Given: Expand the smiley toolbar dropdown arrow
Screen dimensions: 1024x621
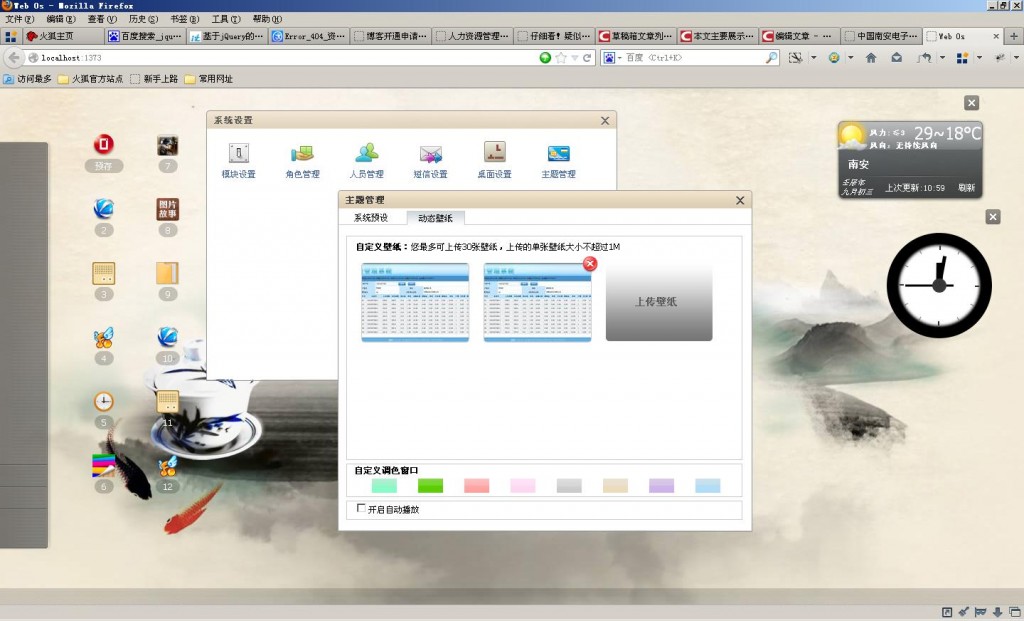Looking at the screenshot, I should (850, 57).
